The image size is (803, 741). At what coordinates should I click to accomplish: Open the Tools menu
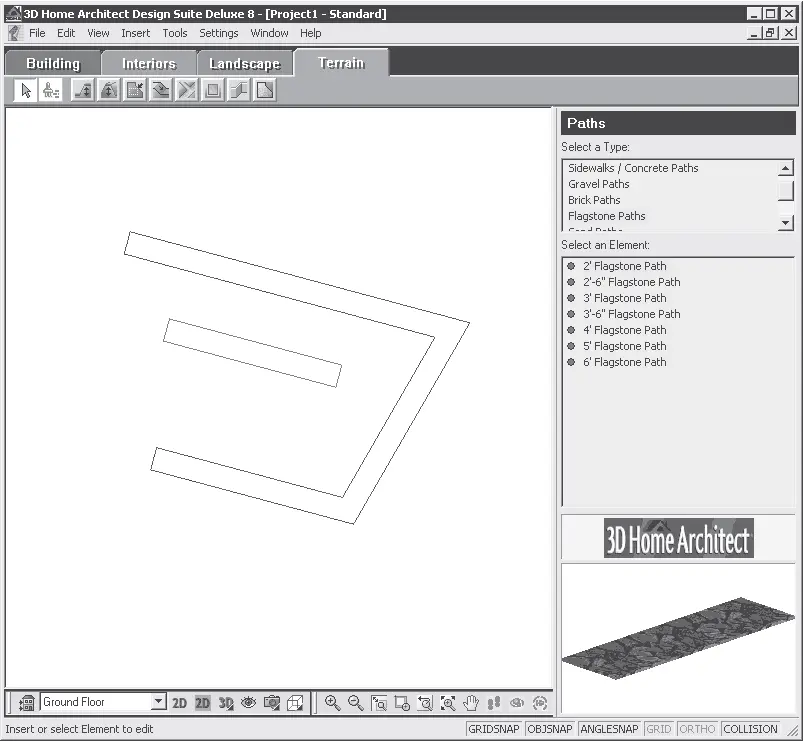pyautogui.click(x=175, y=33)
